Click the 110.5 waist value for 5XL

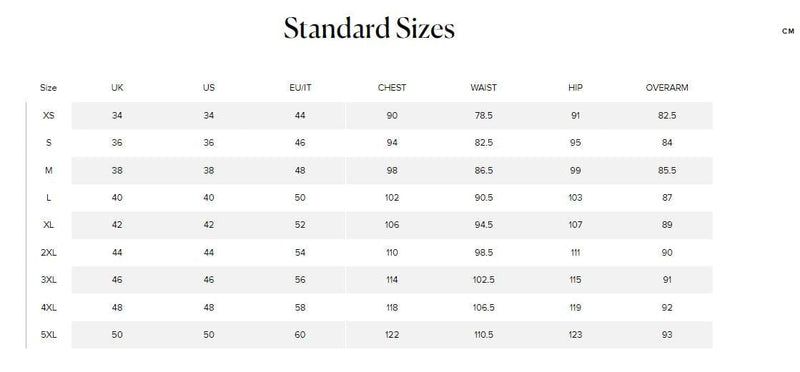click(484, 335)
